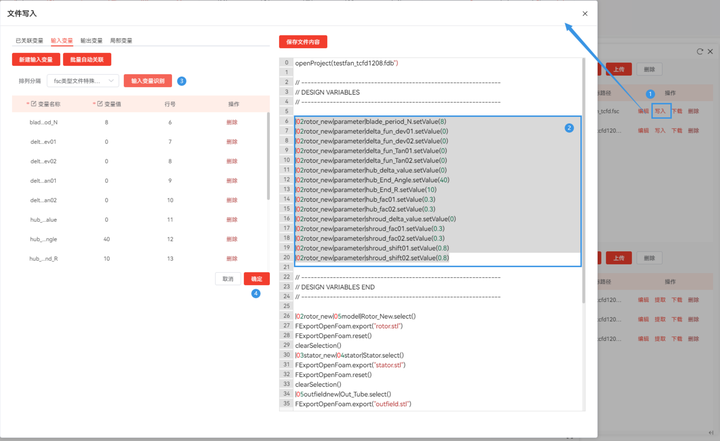
Task: Click value 8 in blad..od_N row
Action: coord(107,123)
